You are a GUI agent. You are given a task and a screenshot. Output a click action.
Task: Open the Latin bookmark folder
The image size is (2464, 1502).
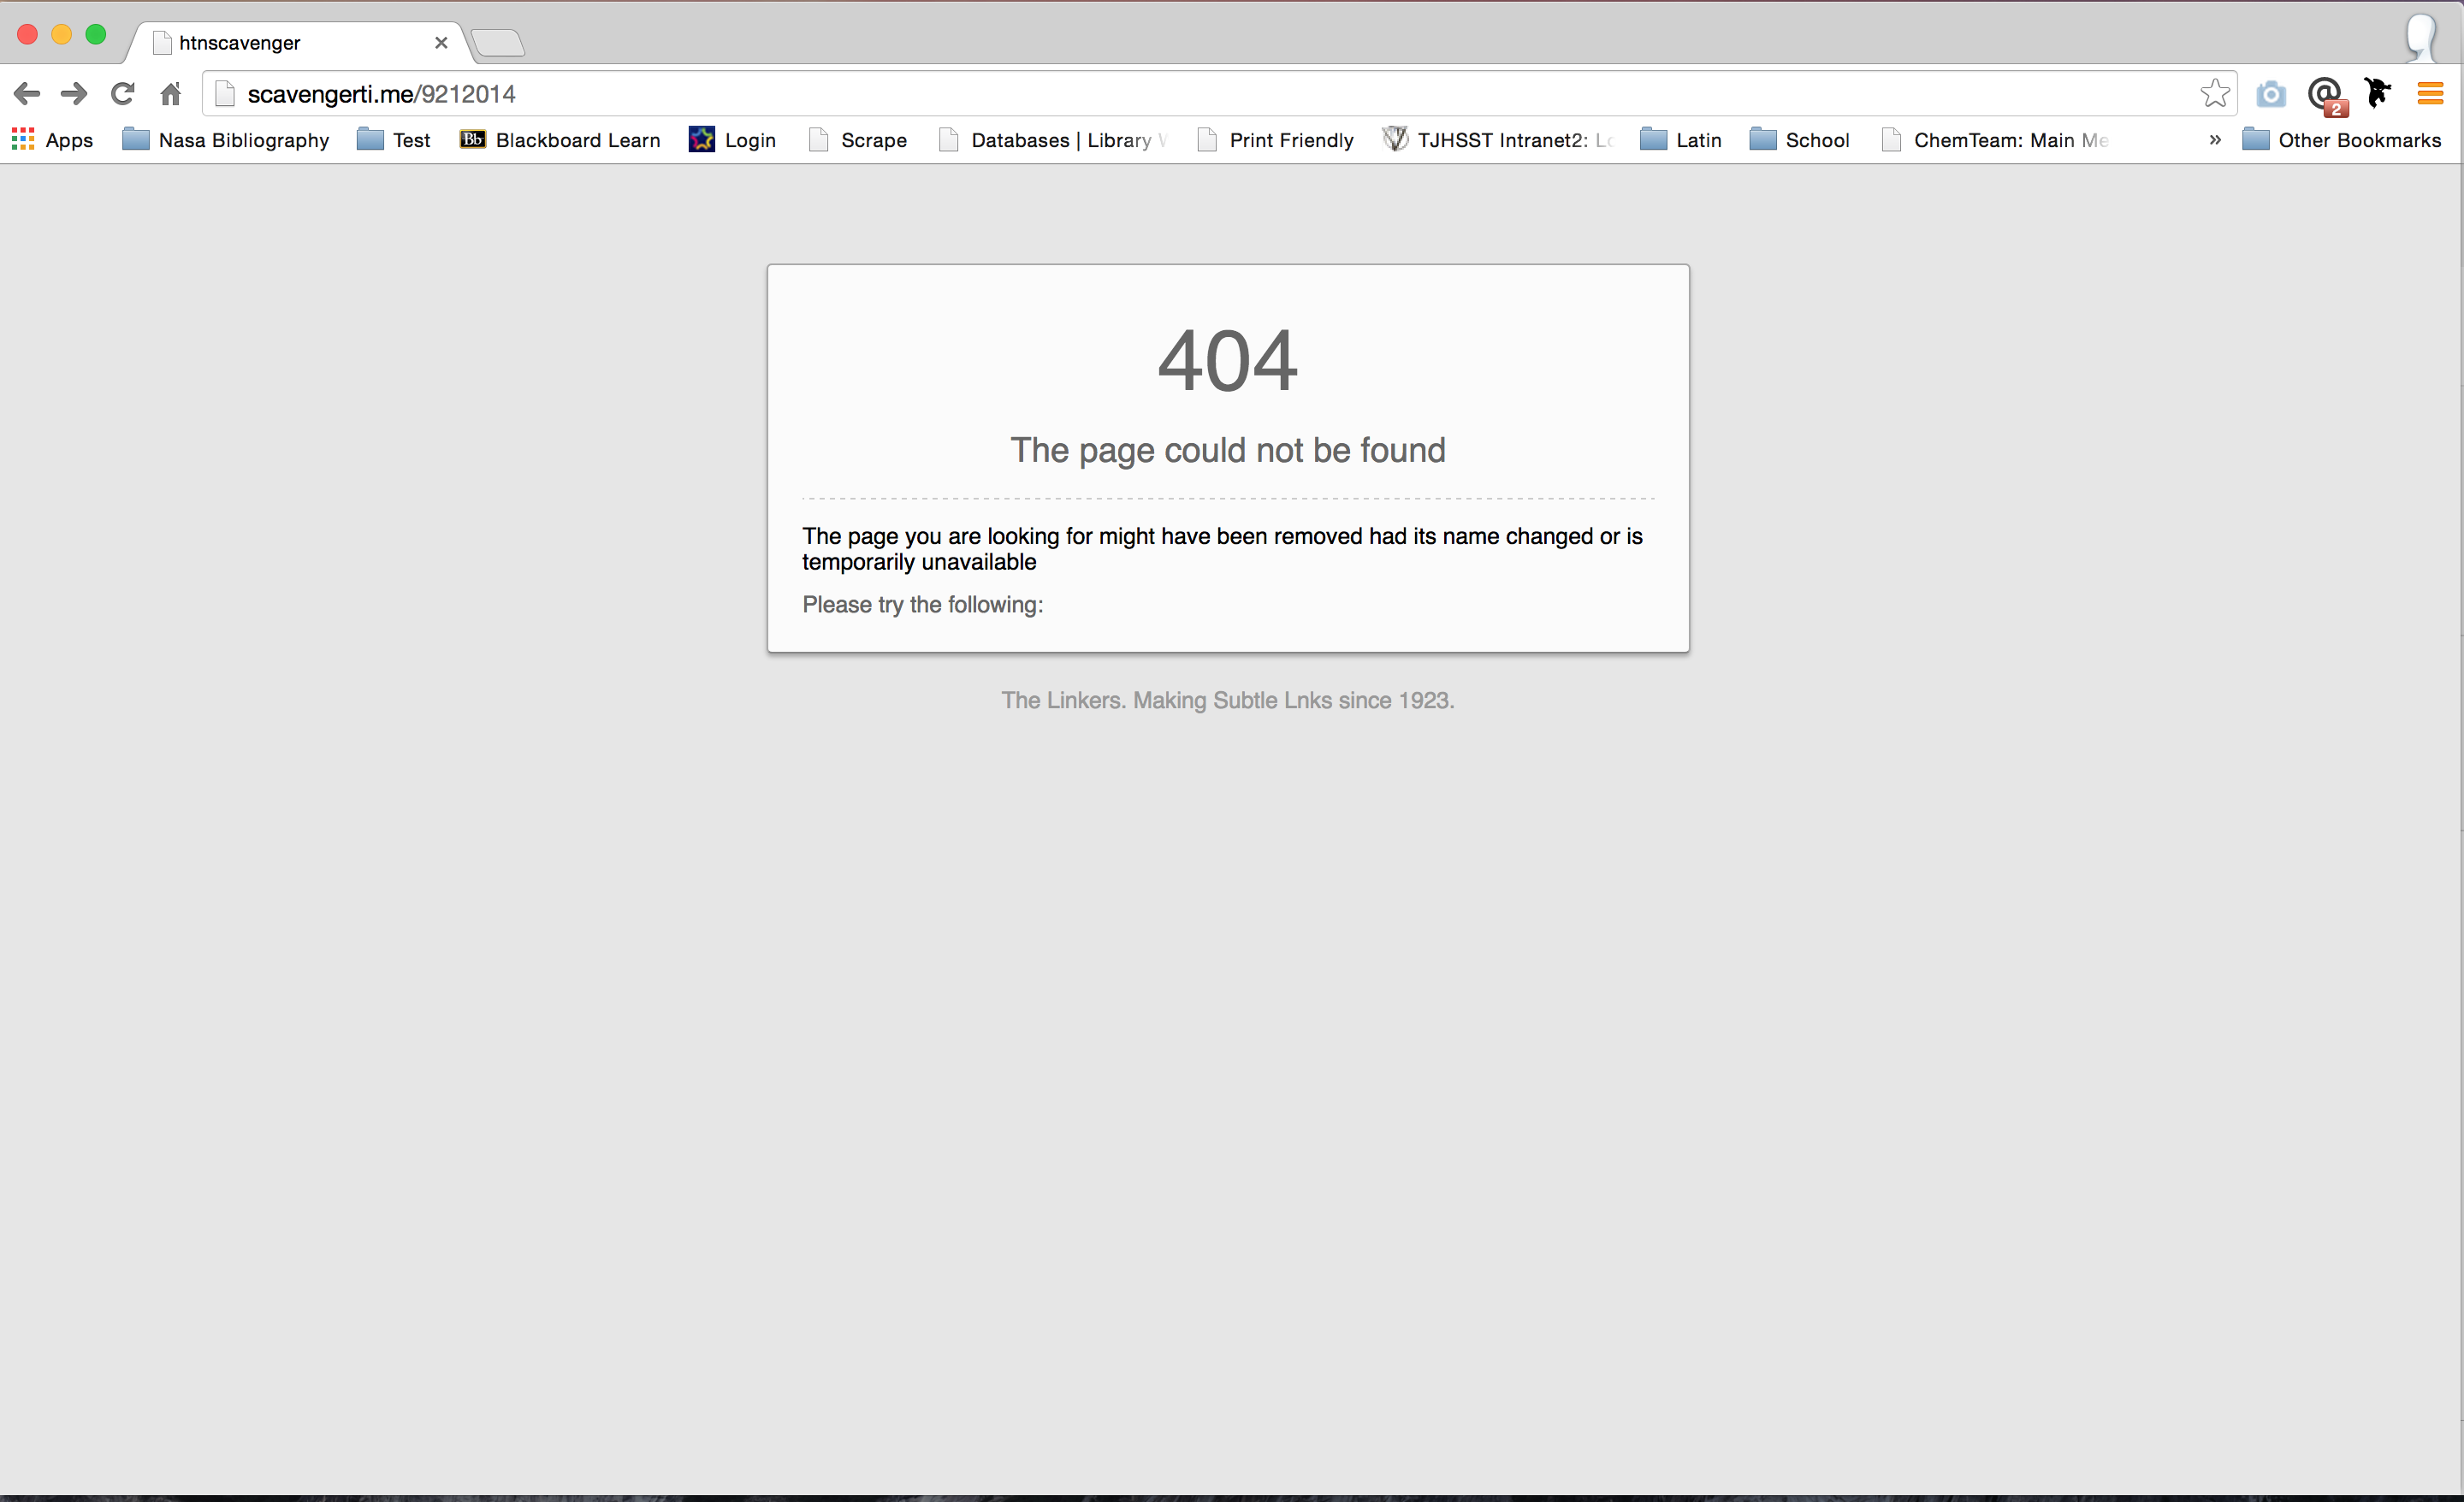[1682, 140]
